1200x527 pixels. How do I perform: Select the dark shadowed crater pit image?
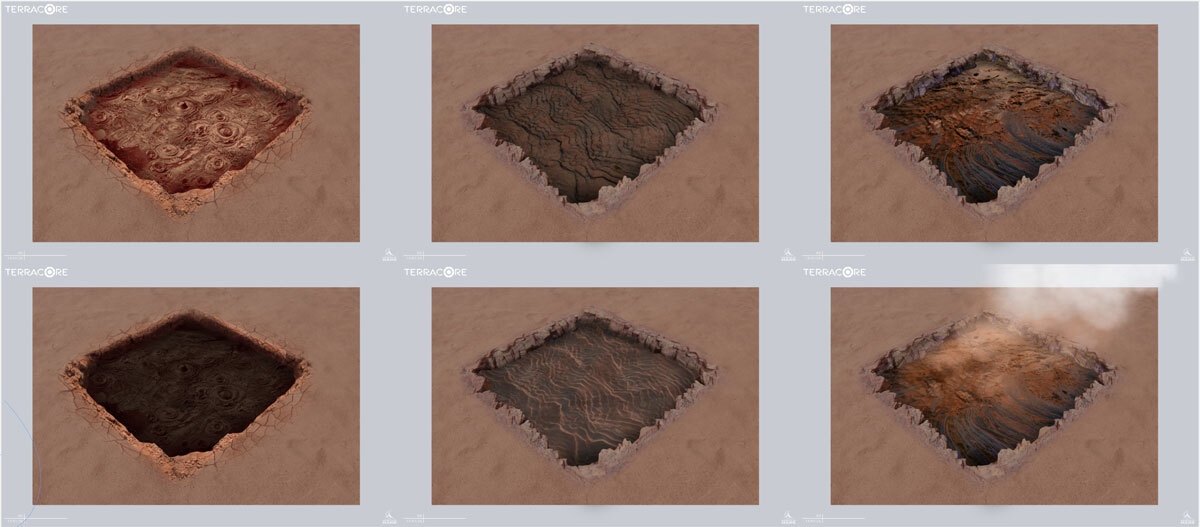pos(195,396)
